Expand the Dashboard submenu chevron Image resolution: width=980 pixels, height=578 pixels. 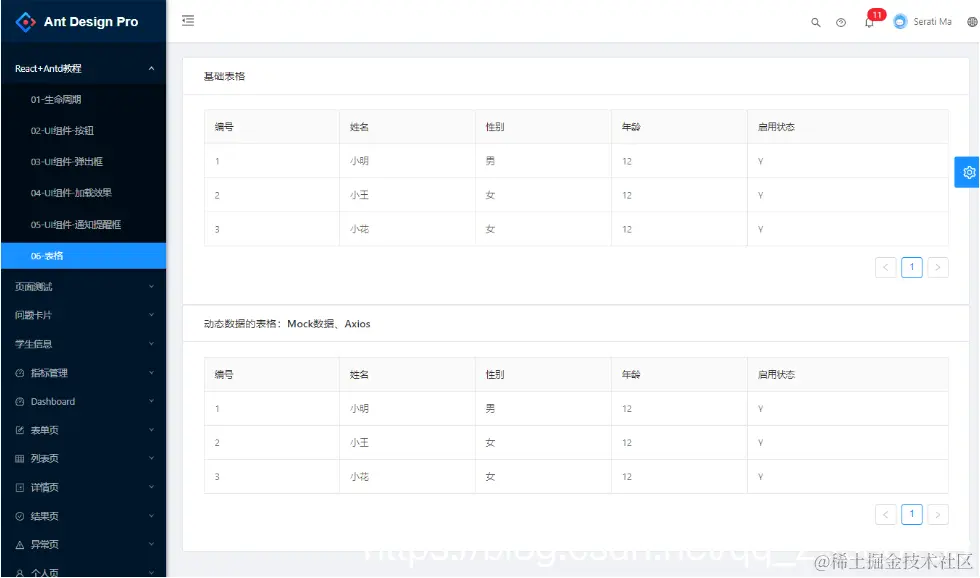[151, 401]
